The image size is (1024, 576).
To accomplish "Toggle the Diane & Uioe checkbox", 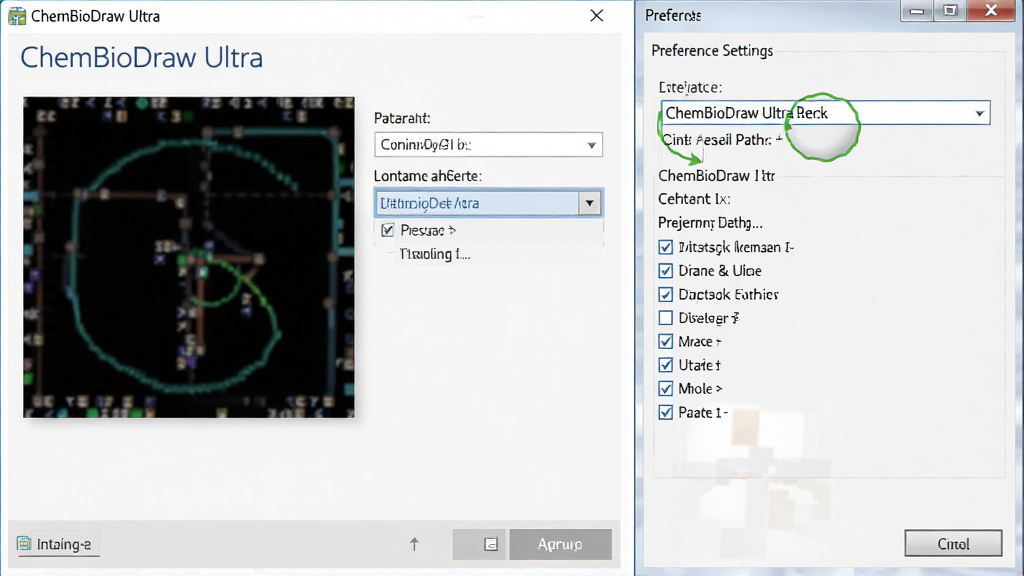I will point(665,271).
